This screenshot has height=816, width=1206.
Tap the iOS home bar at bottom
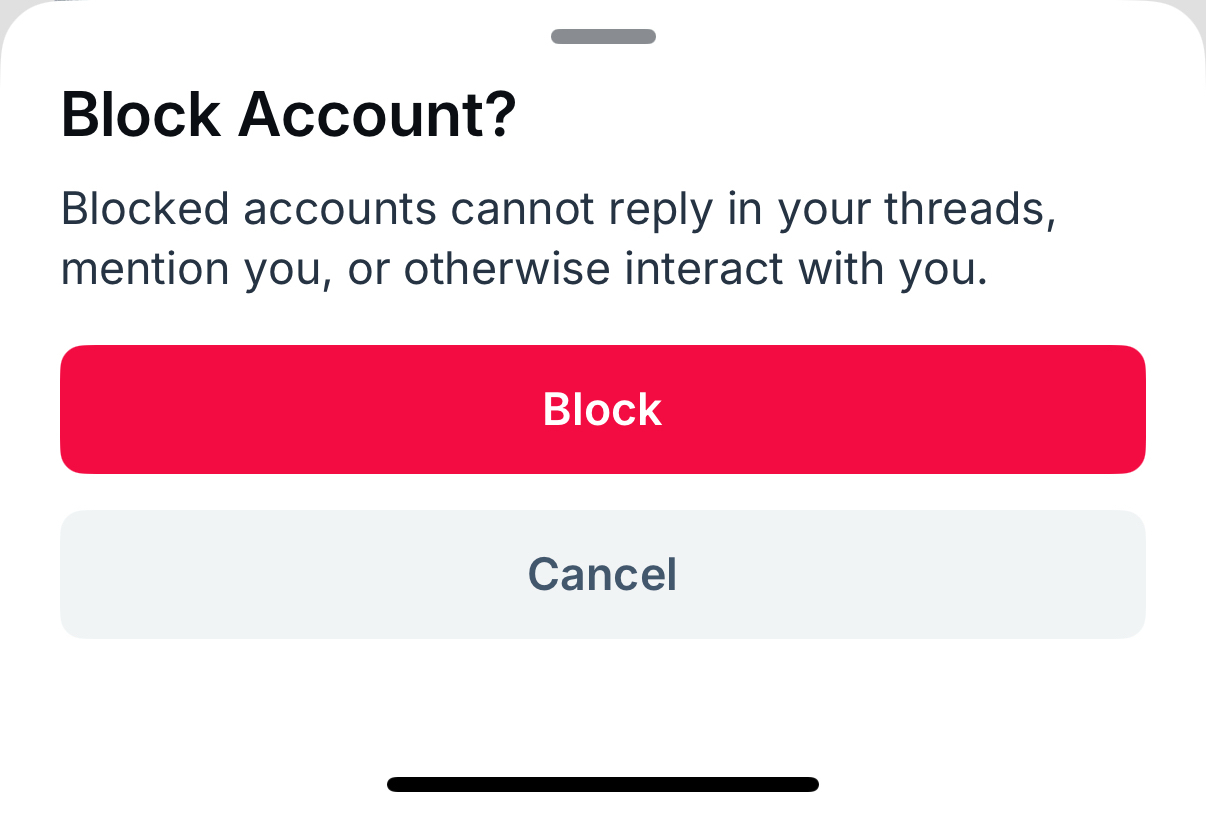602,784
